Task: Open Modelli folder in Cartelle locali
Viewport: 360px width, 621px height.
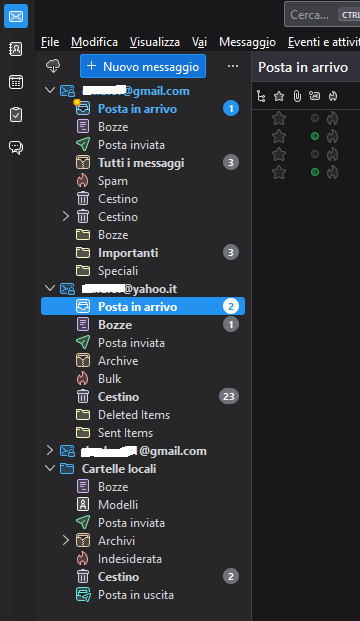Action: point(143,505)
